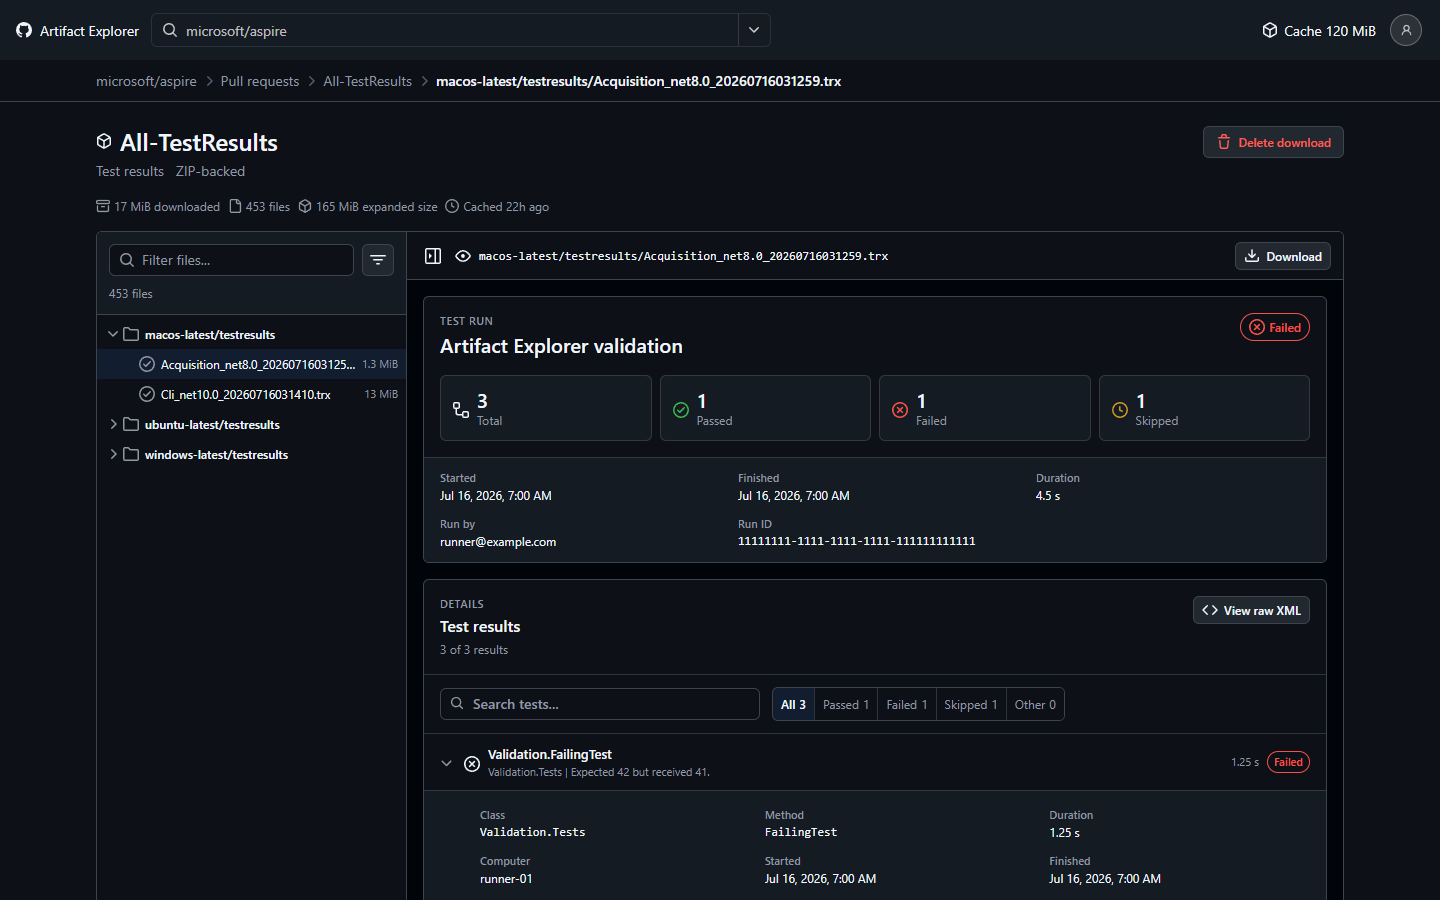Show All 3 test results tab
1440x900 pixels.
793,704
